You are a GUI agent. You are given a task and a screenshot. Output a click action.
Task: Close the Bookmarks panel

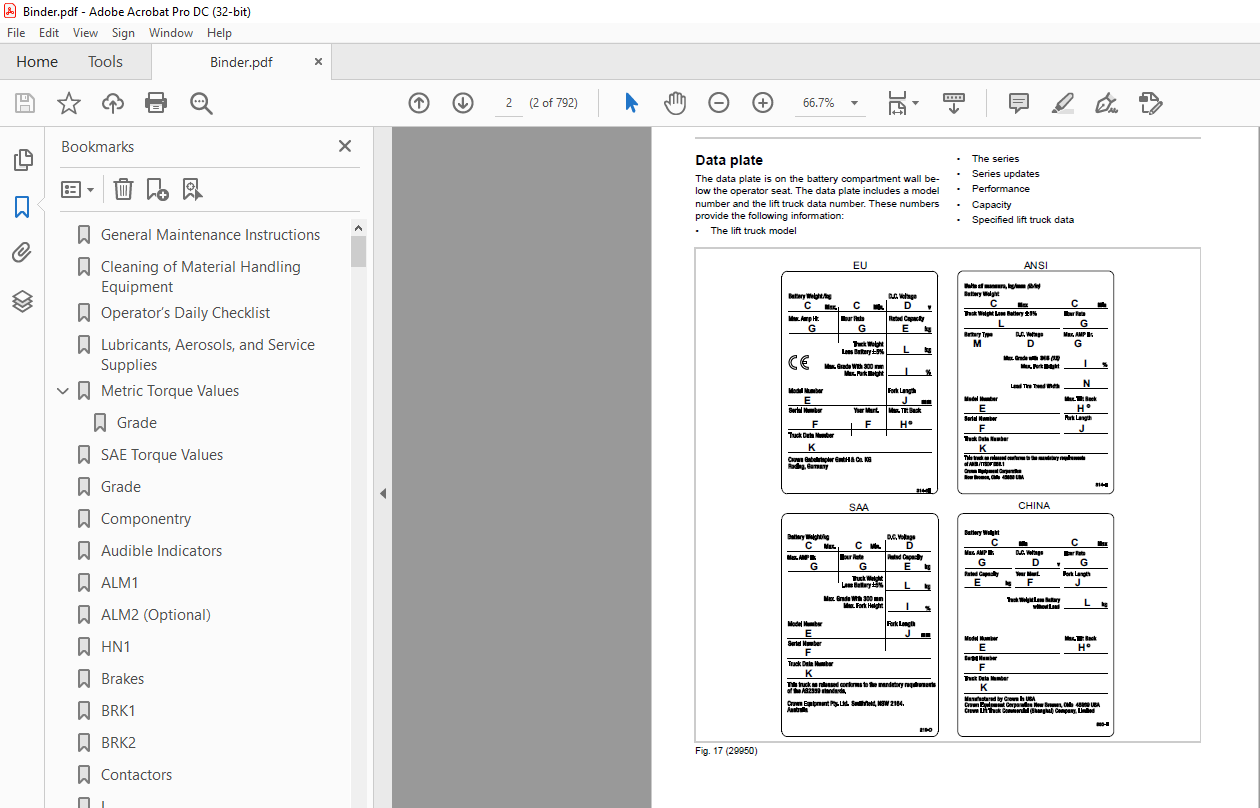coord(345,146)
